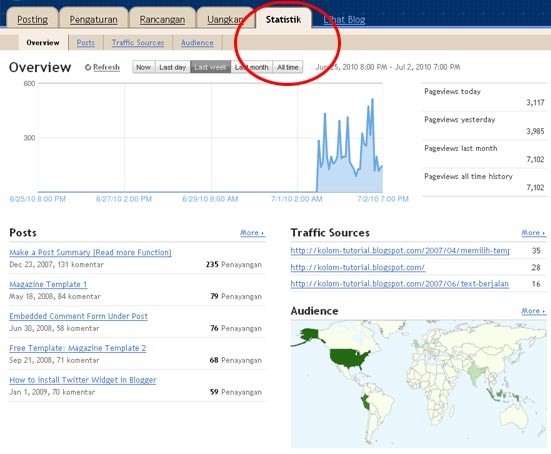
Task: Open the kolom-tutorial.blogspot.com/ root URL
Action: coord(357,267)
